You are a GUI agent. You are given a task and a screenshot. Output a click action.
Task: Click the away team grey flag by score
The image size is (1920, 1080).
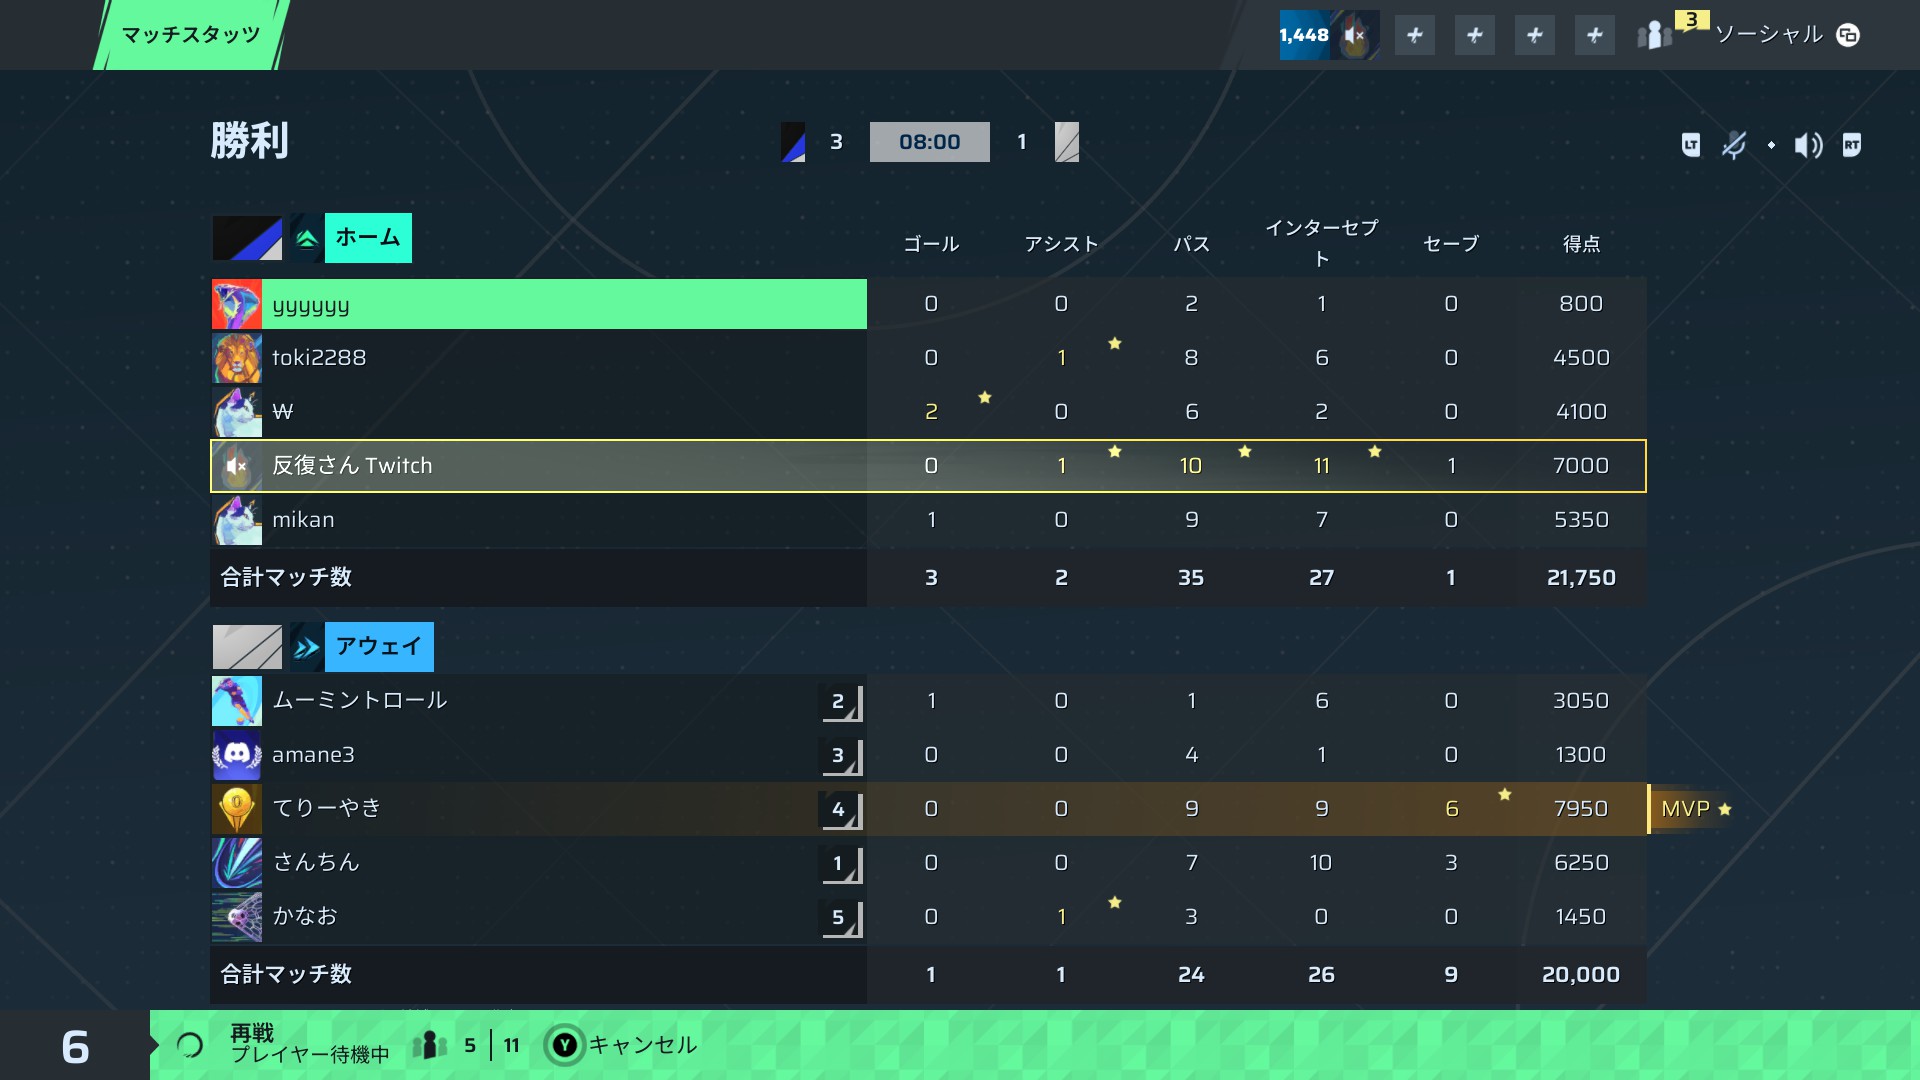tap(1067, 142)
